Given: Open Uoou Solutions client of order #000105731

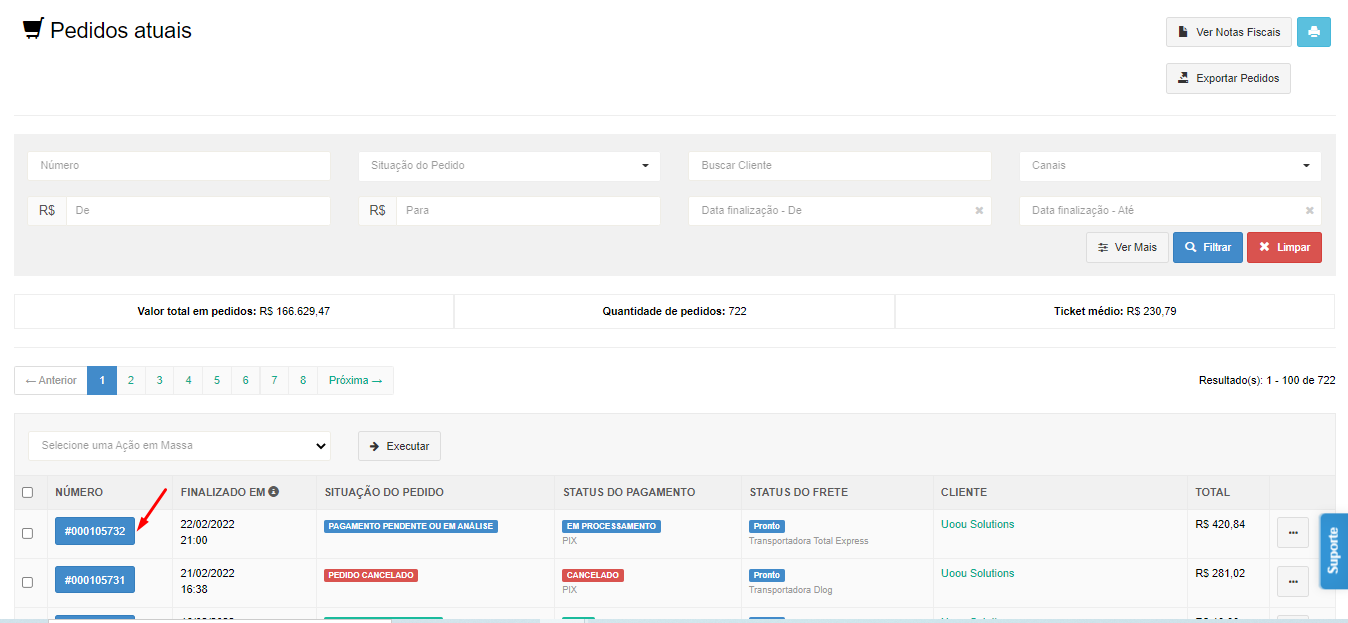Looking at the screenshot, I should tap(977, 573).
